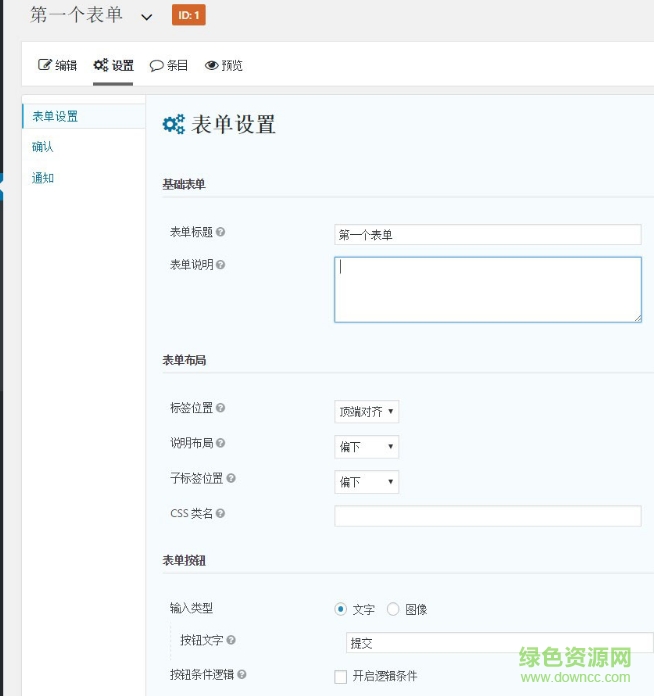Click help icon beside CSS 类名

221,513
